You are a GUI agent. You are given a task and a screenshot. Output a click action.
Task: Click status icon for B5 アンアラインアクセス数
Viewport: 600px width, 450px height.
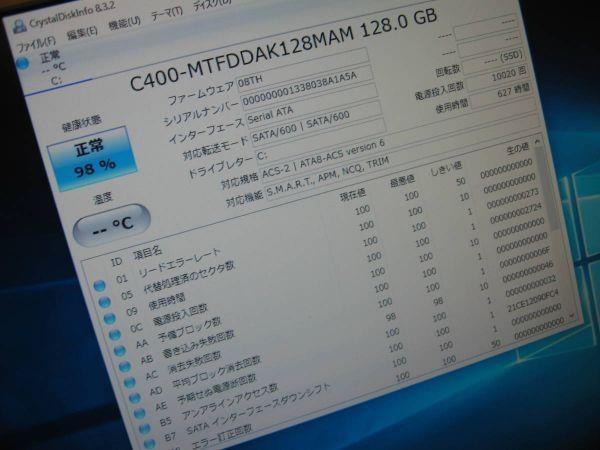click(x=144, y=429)
